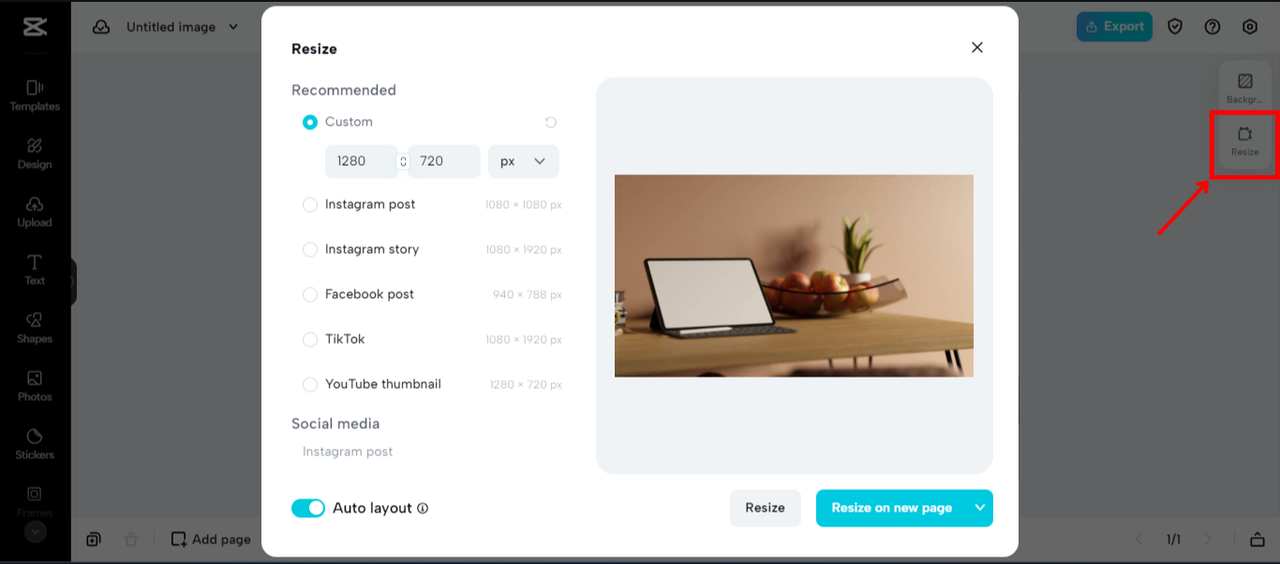This screenshot has width=1280, height=564.
Task: Open the Templates panel in sidebar
Action: point(34,95)
